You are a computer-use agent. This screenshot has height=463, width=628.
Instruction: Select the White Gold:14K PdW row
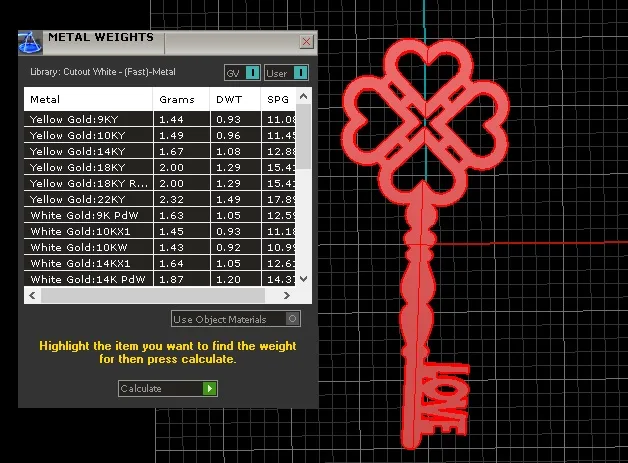click(160, 279)
